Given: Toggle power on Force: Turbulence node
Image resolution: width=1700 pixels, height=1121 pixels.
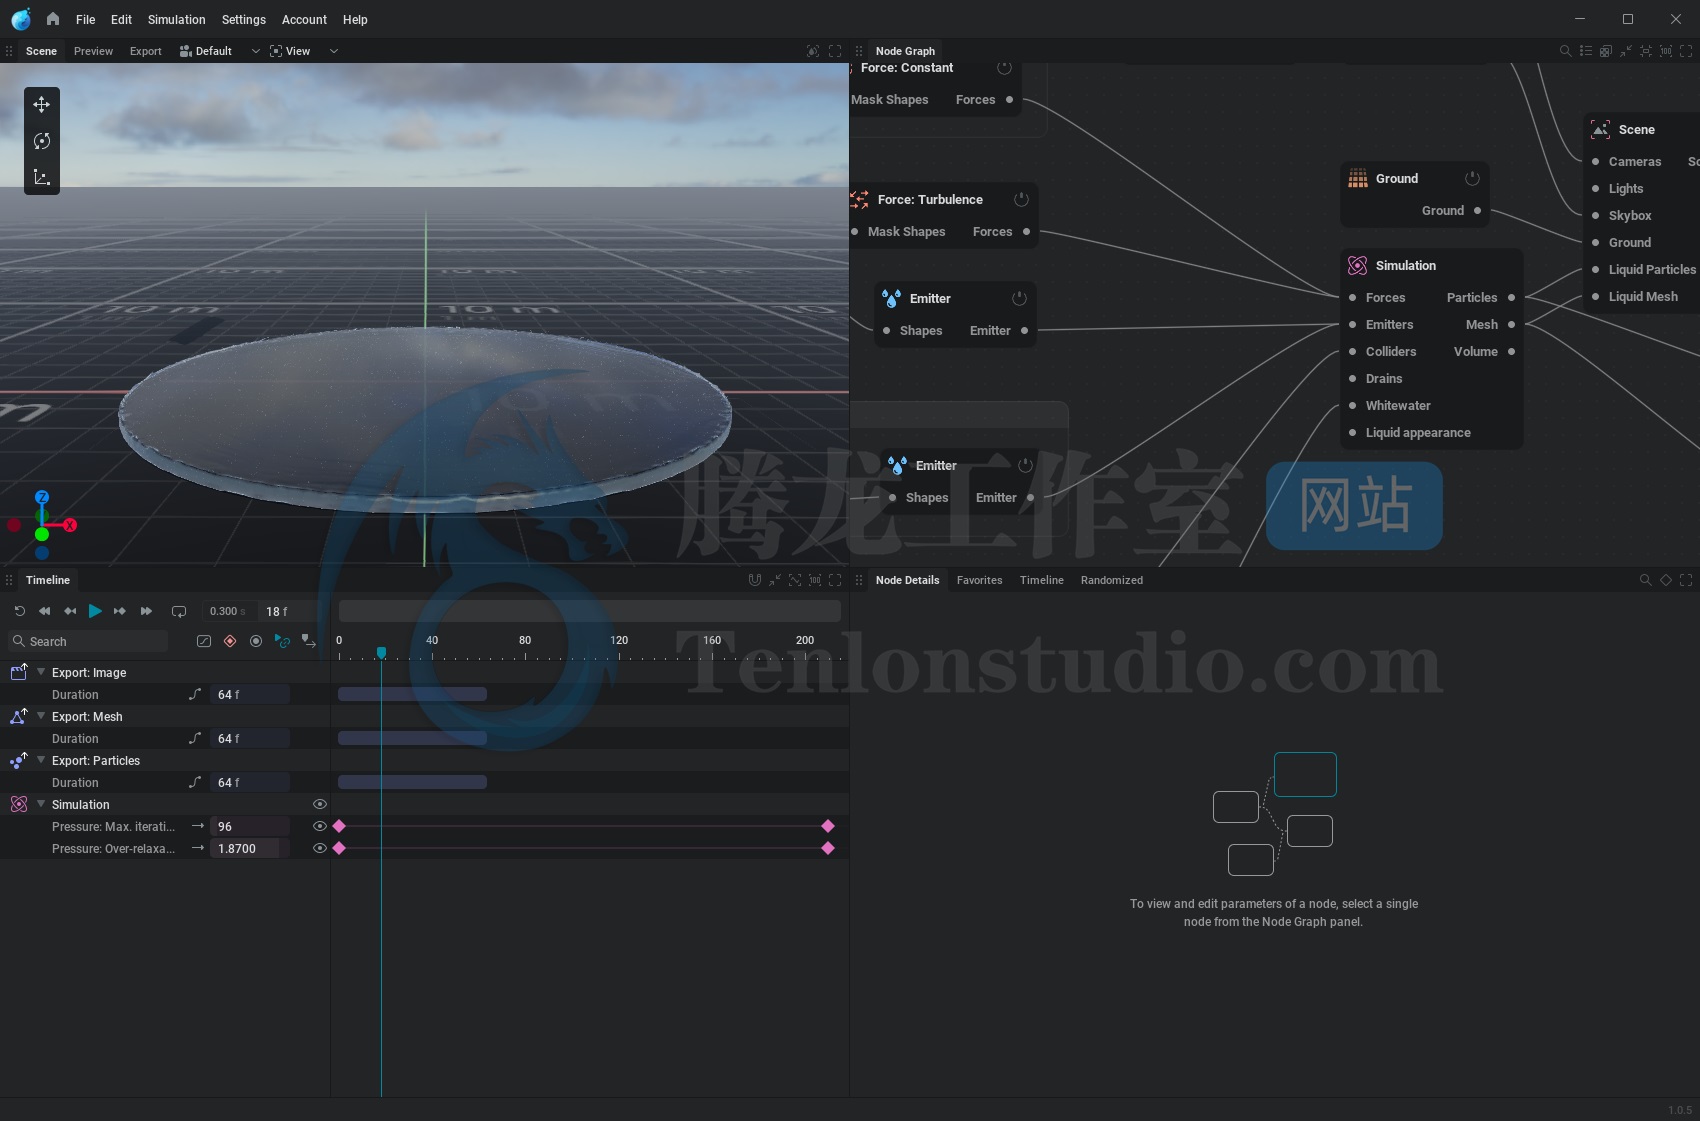Looking at the screenshot, I should pyautogui.click(x=1021, y=199).
